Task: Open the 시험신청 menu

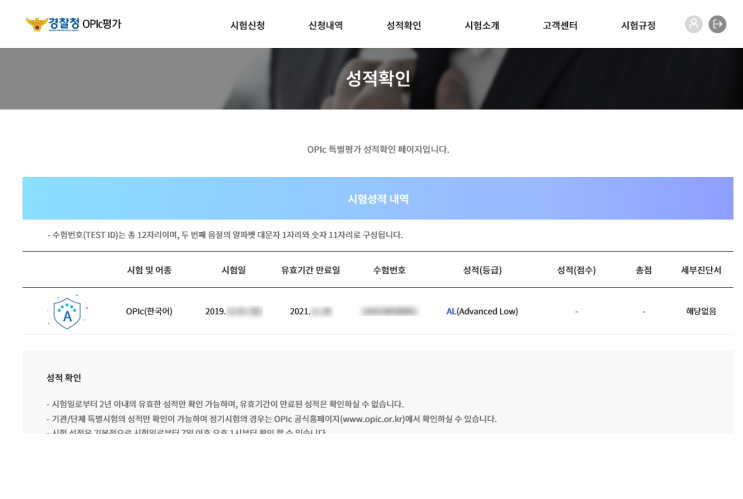Action: tap(247, 26)
